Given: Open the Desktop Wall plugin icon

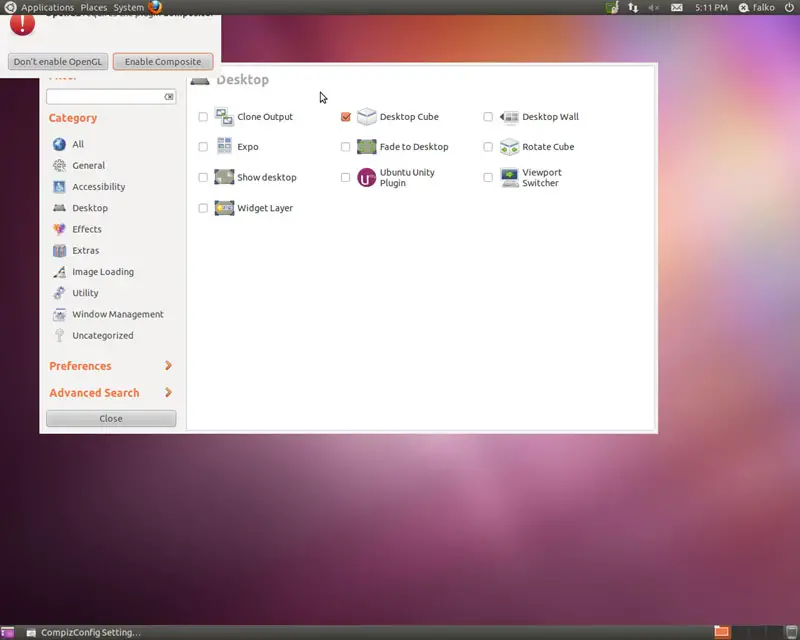Looking at the screenshot, I should pos(509,117).
